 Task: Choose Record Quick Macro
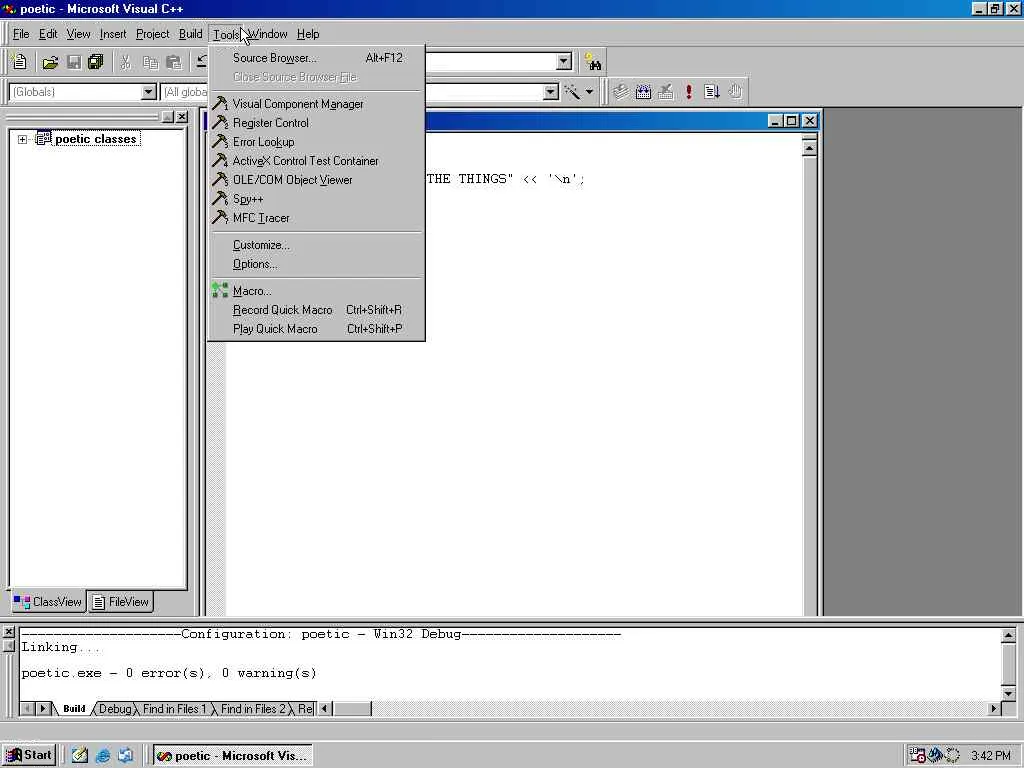317,310
